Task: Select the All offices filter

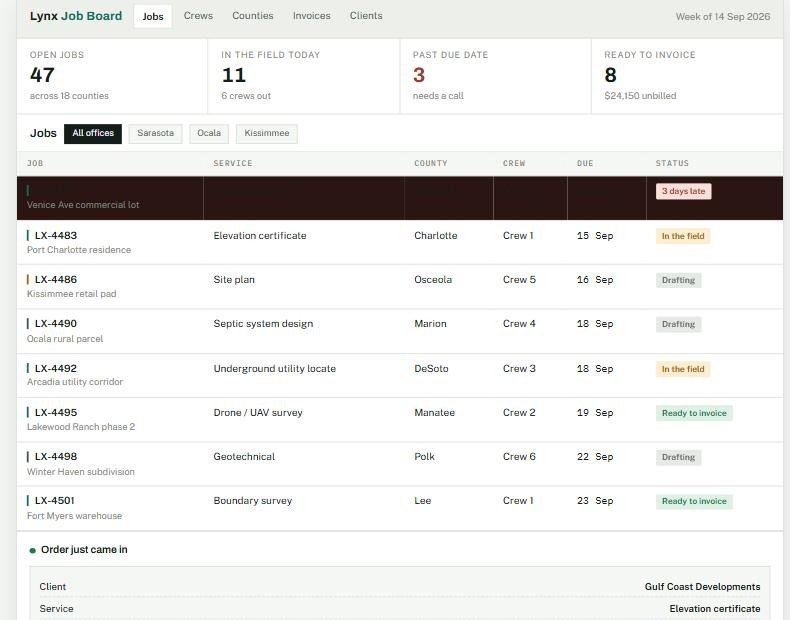Action: (93, 133)
